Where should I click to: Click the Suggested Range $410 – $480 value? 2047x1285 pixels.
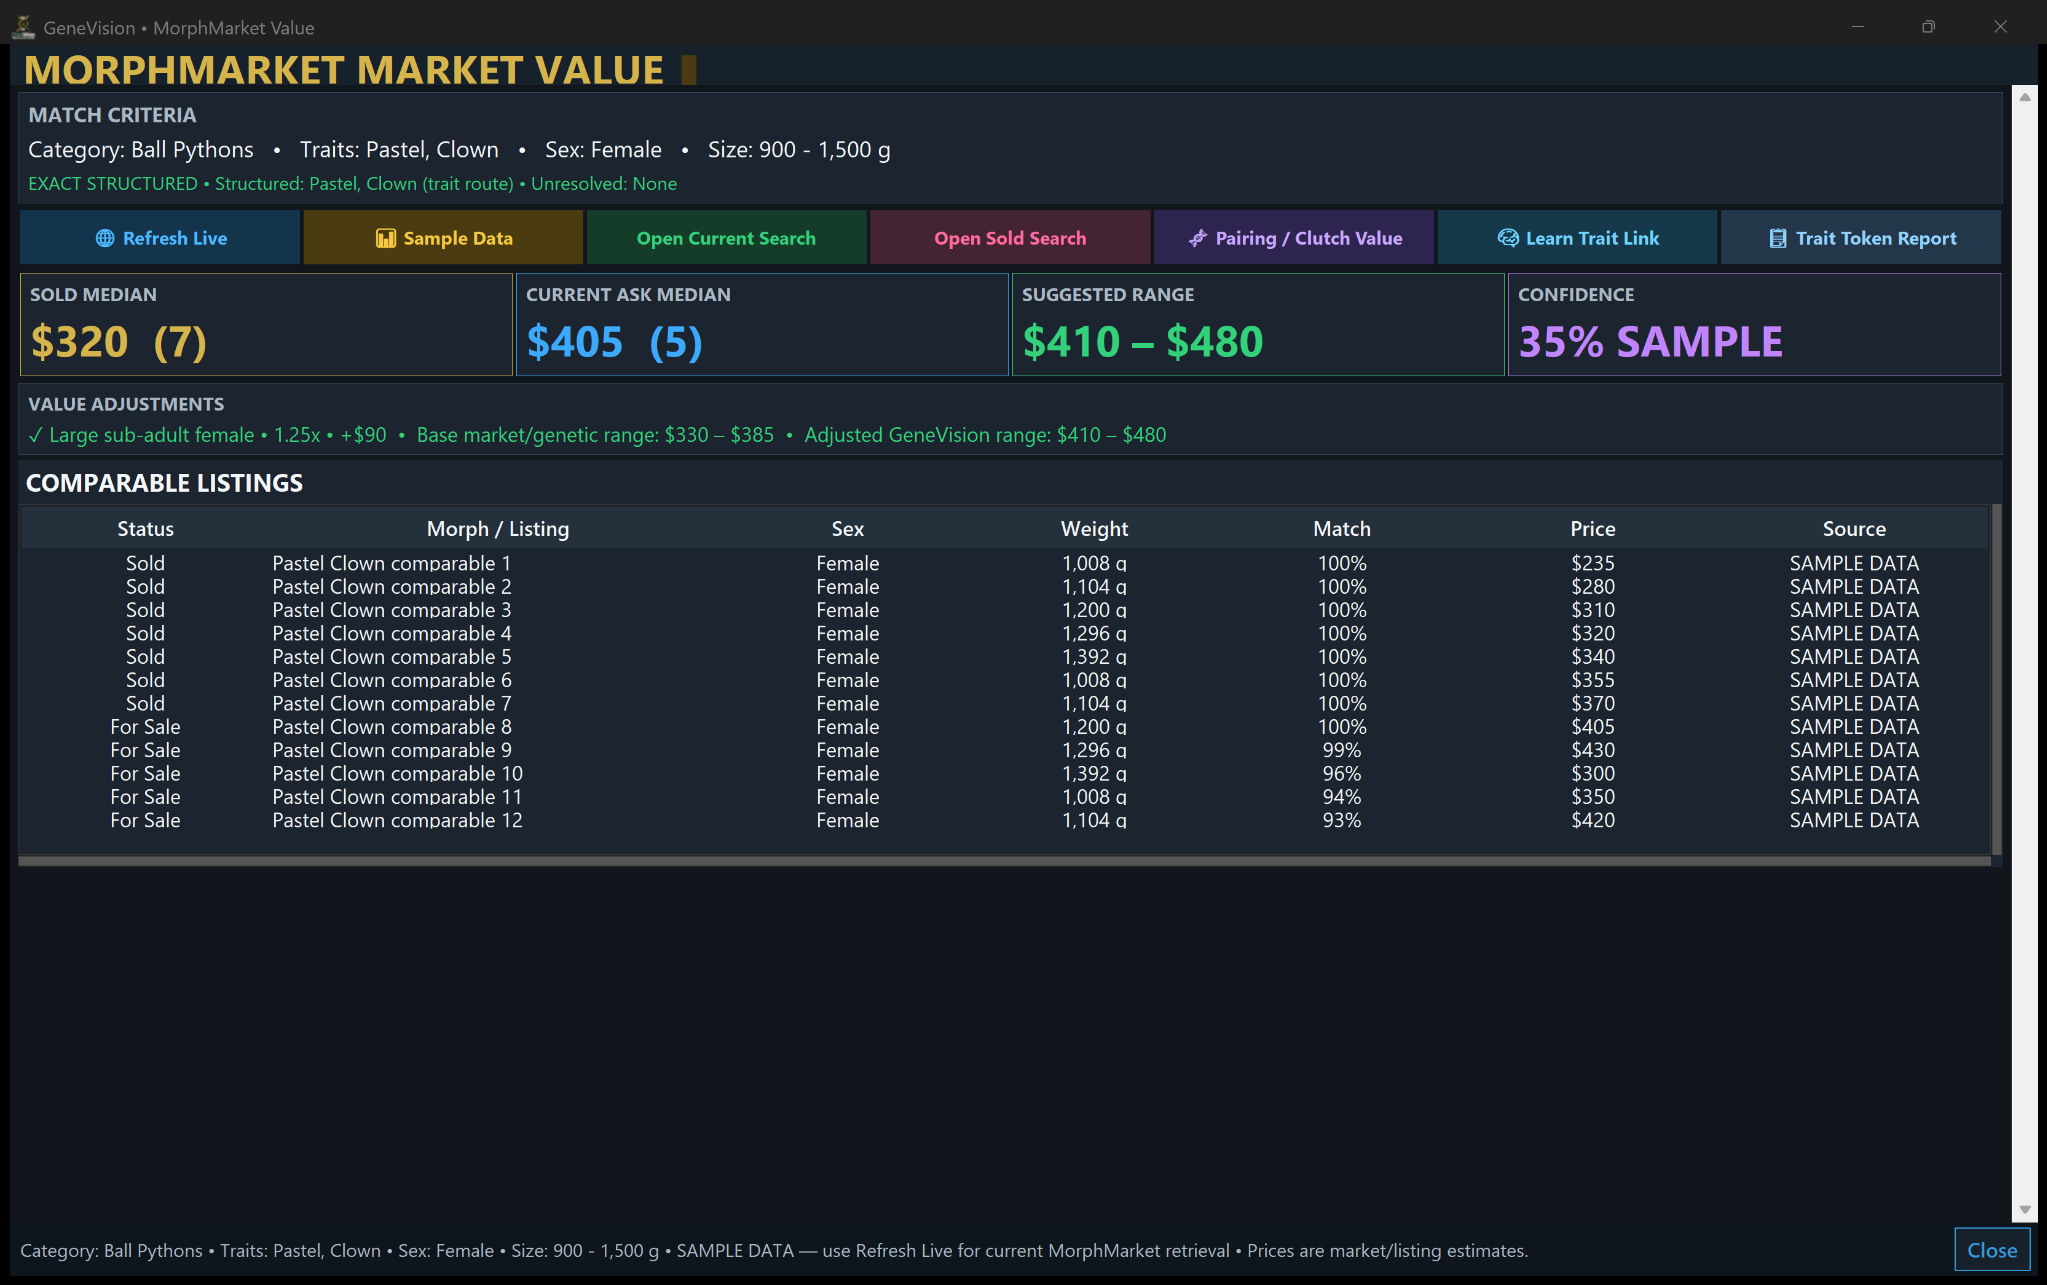click(1143, 342)
